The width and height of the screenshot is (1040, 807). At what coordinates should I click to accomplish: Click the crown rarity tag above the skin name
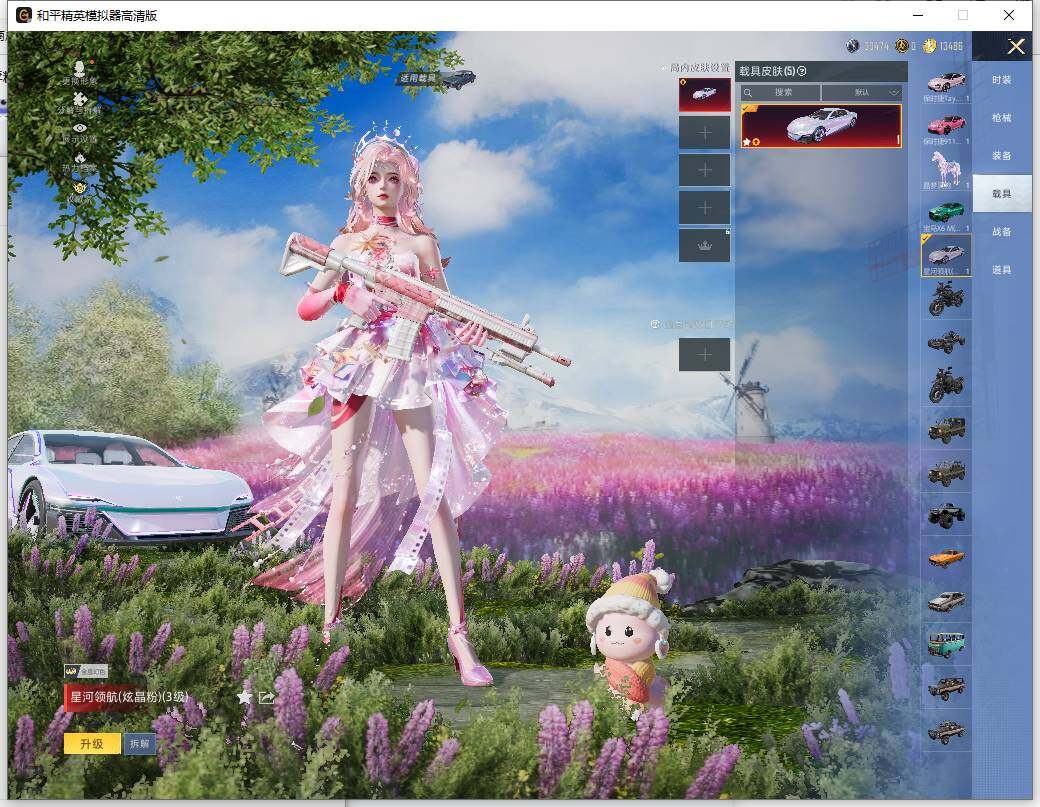pos(86,672)
